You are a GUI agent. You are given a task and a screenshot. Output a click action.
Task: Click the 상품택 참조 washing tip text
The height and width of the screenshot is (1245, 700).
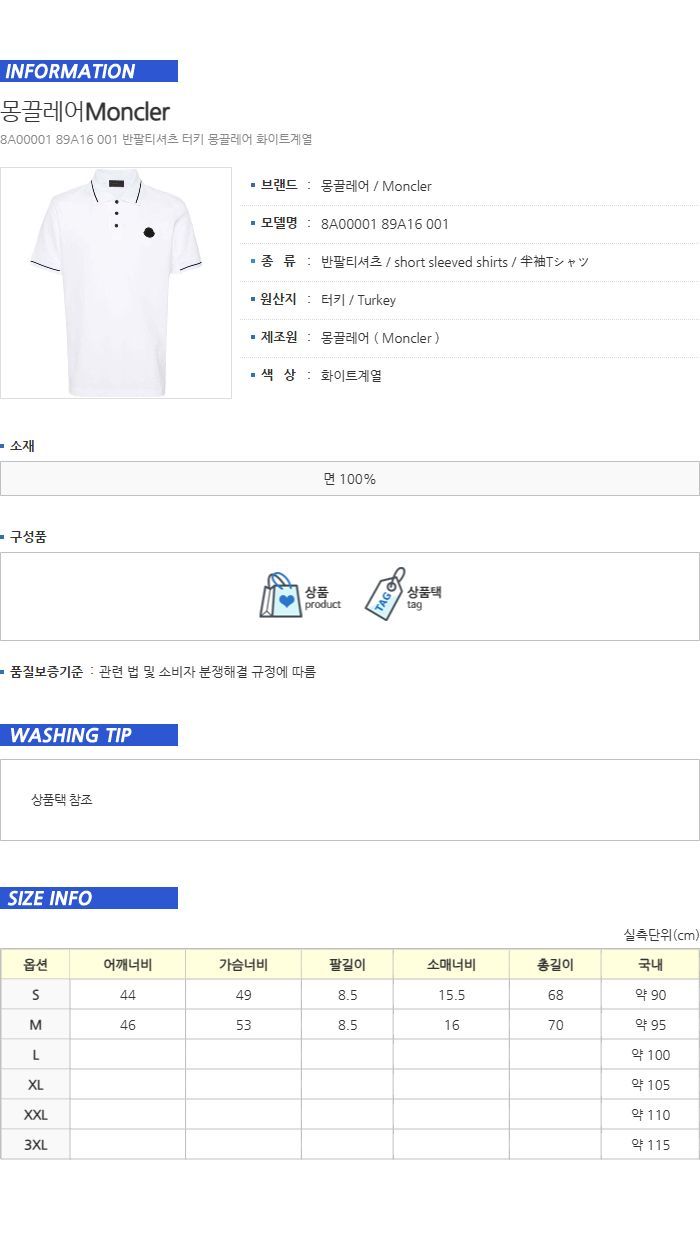(62, 800)
